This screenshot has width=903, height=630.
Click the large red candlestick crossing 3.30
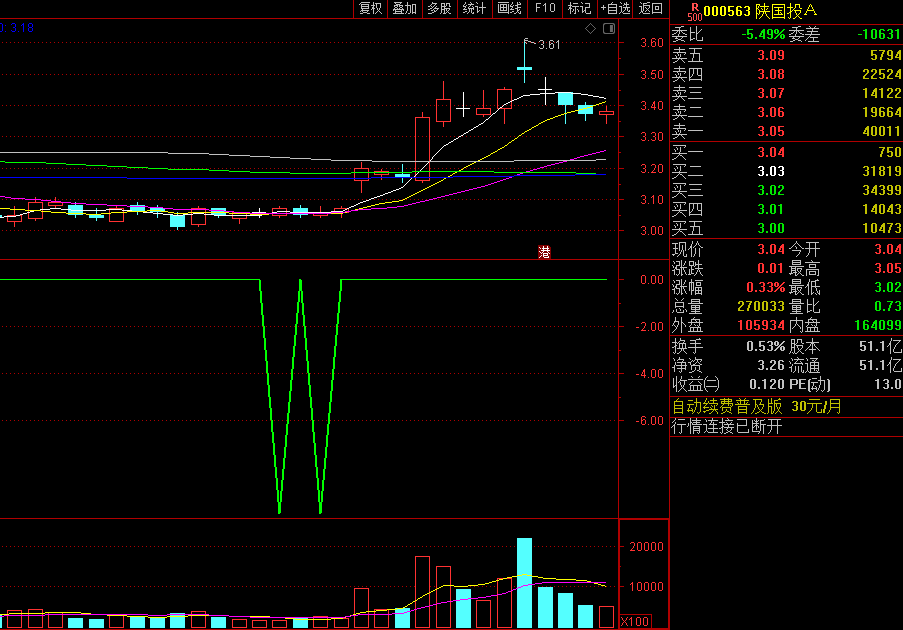422,147
